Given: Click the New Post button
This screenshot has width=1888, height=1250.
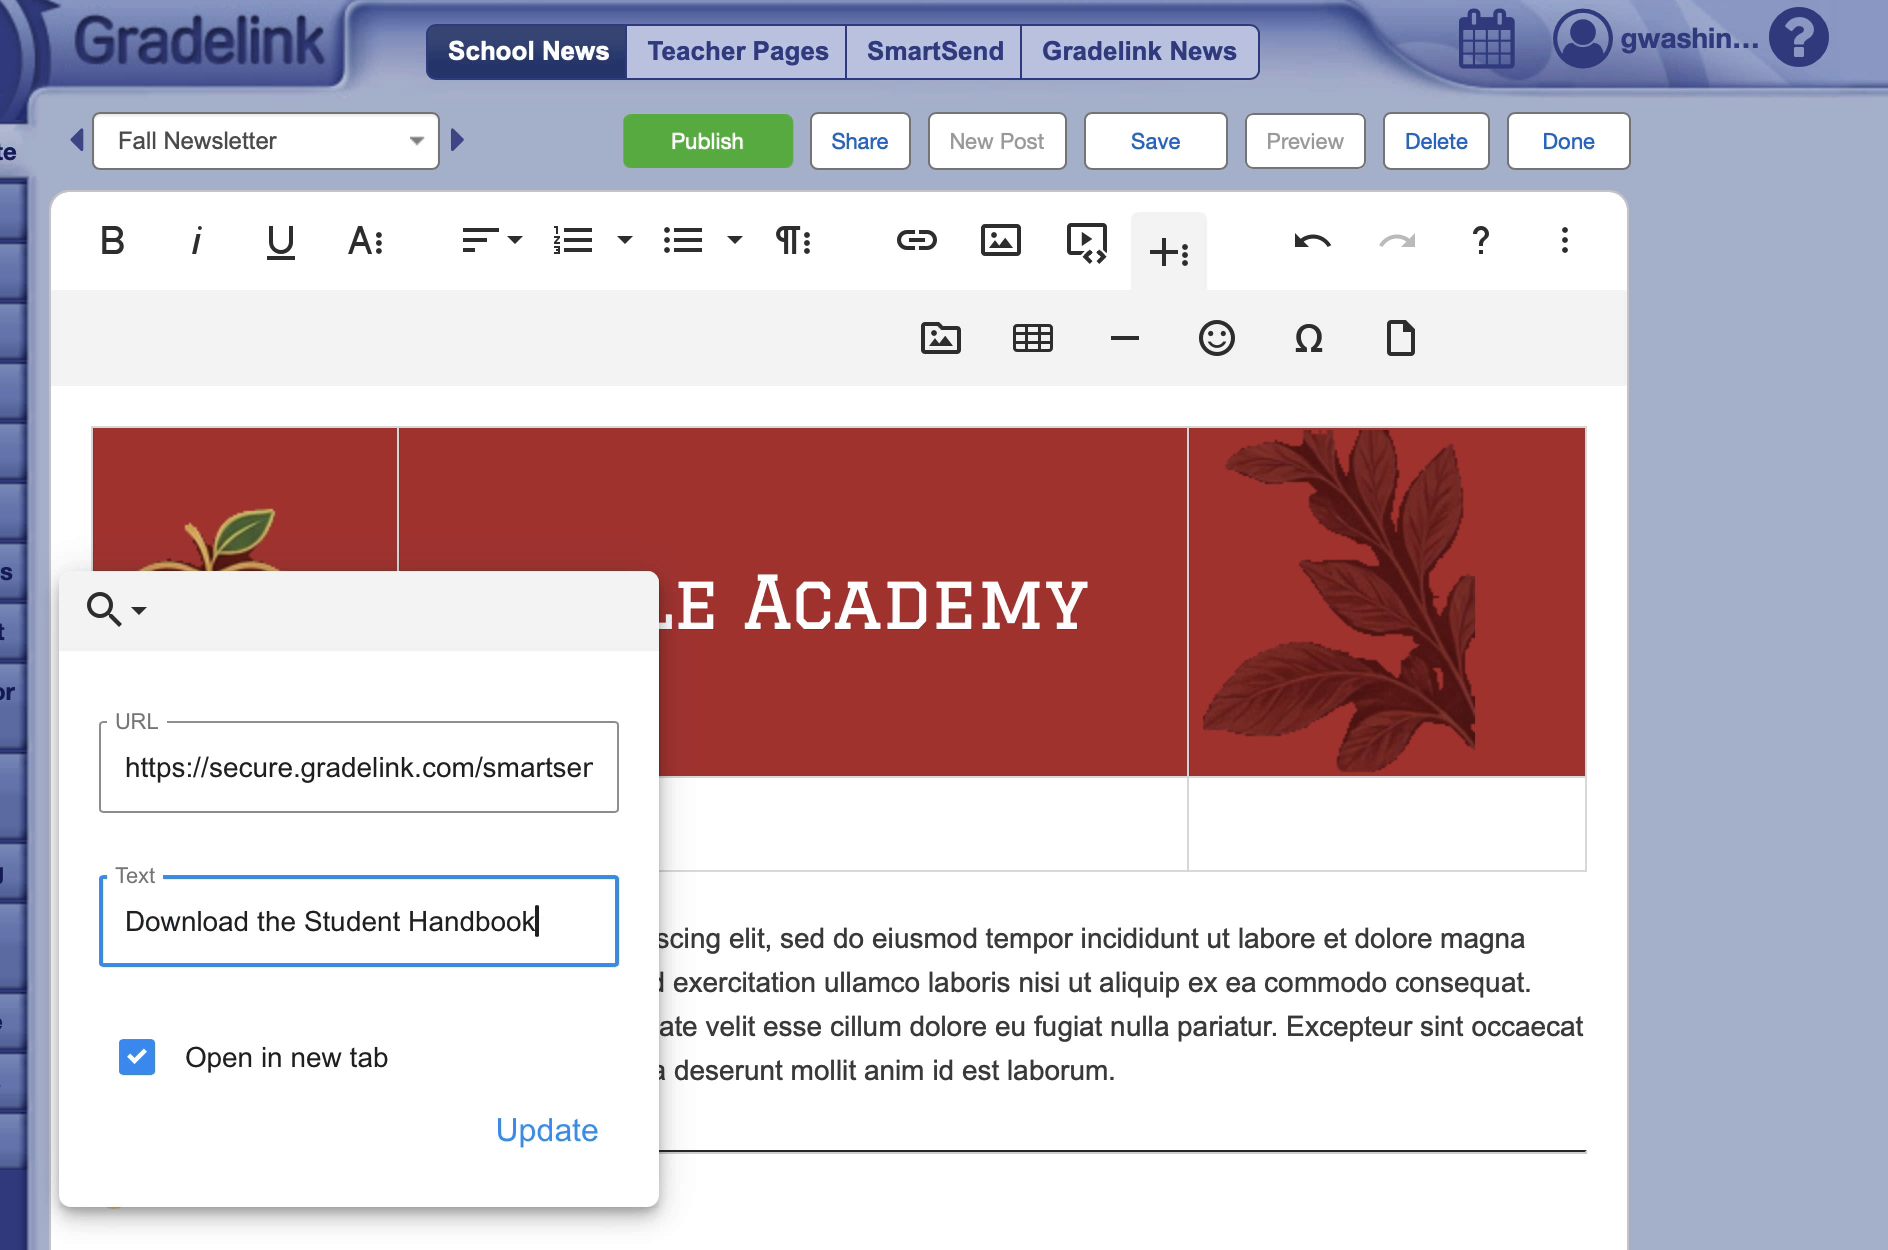Looking at the screenshot, I should click(997, 141).
